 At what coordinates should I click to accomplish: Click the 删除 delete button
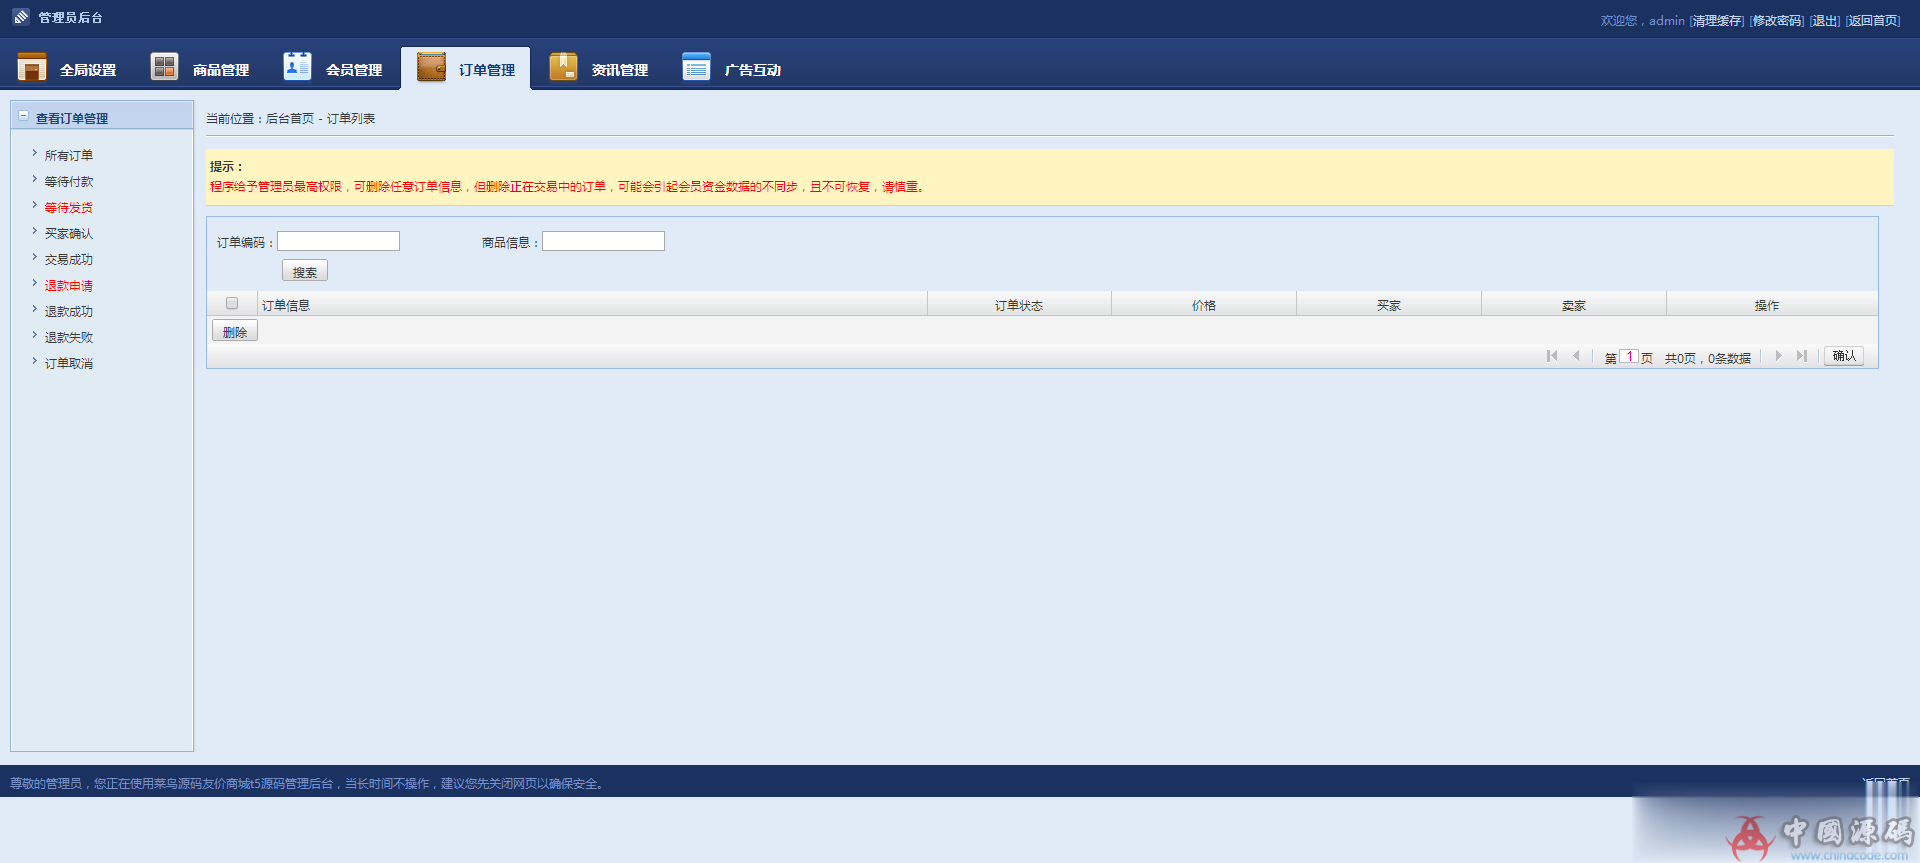235,332
